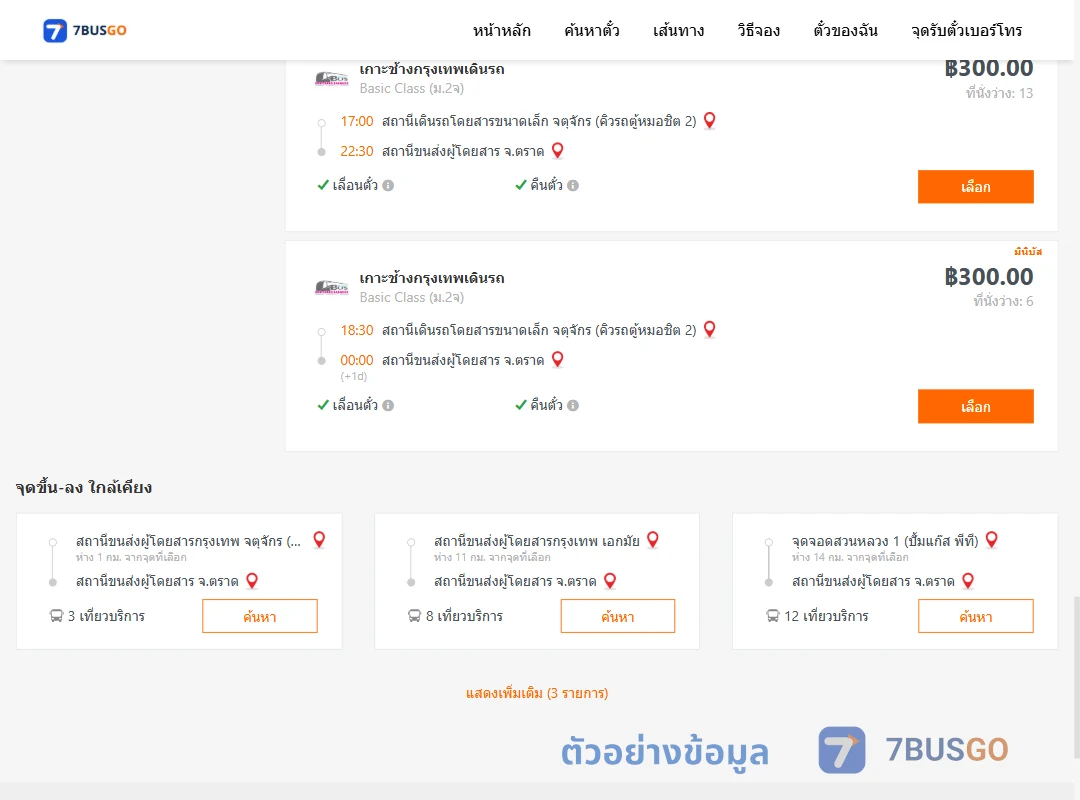The image size is (1080, 800).
Task: Show info icon next to first คืนตั๋ว
Action: coord(573,185)
